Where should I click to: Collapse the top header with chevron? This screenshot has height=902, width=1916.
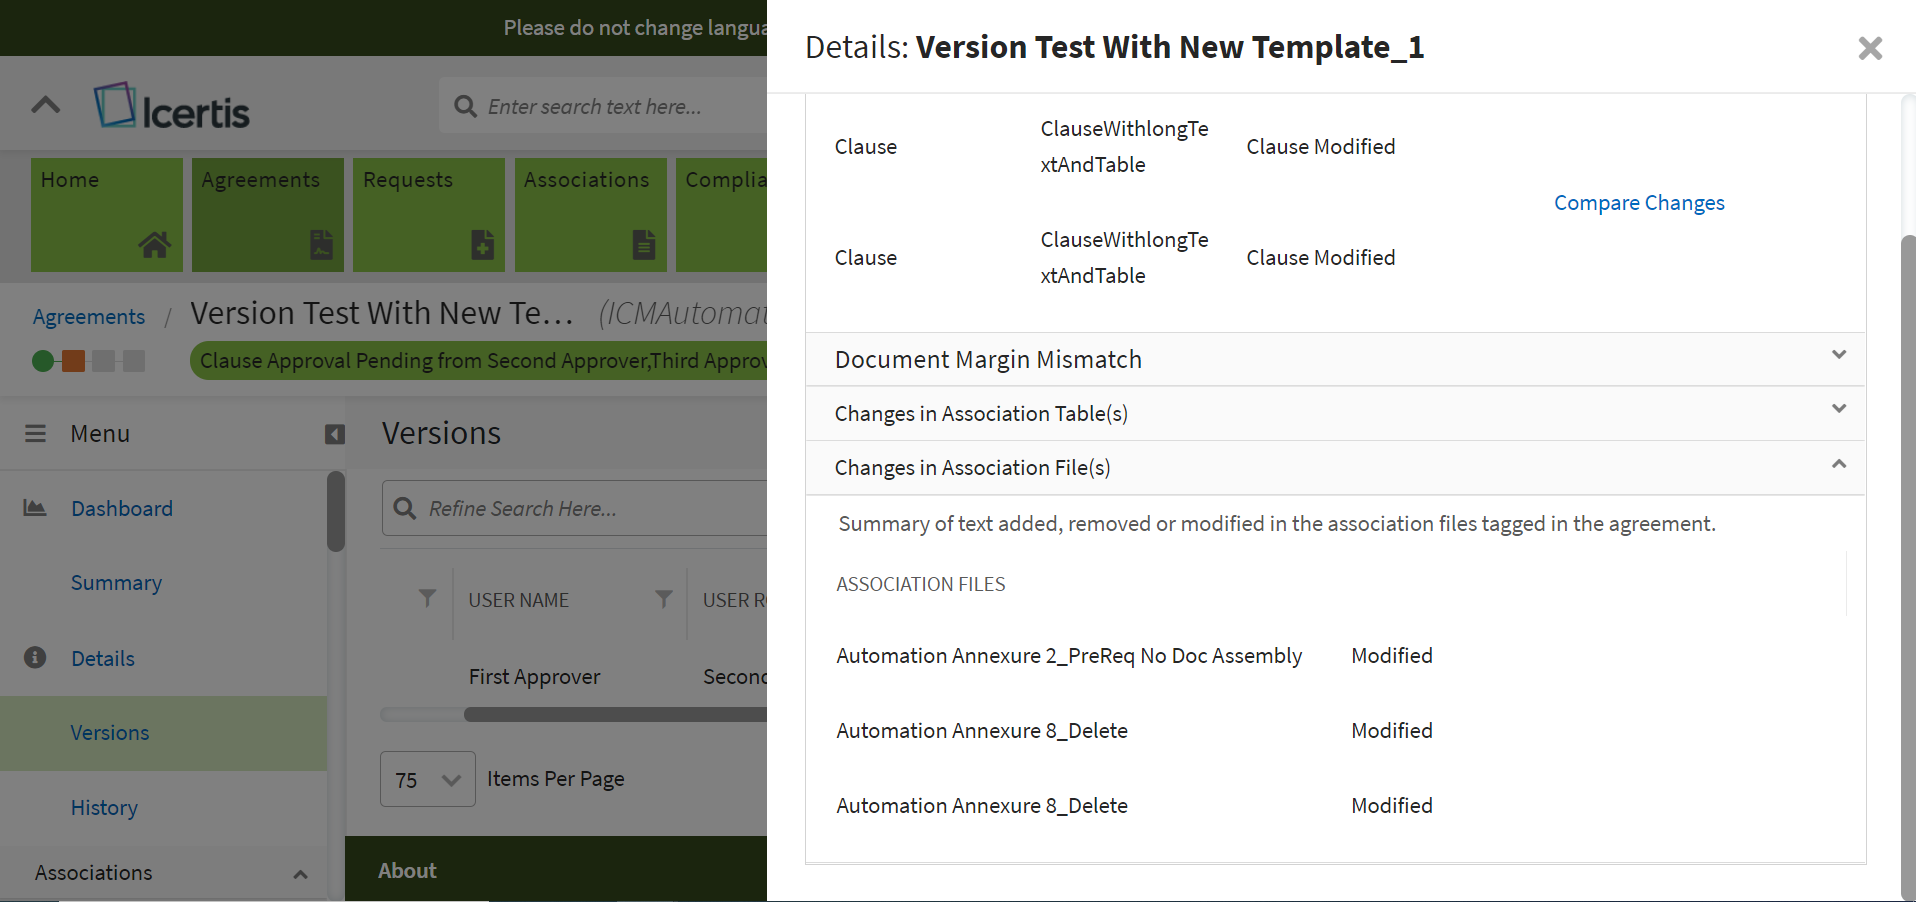click(x=46, y=105)
